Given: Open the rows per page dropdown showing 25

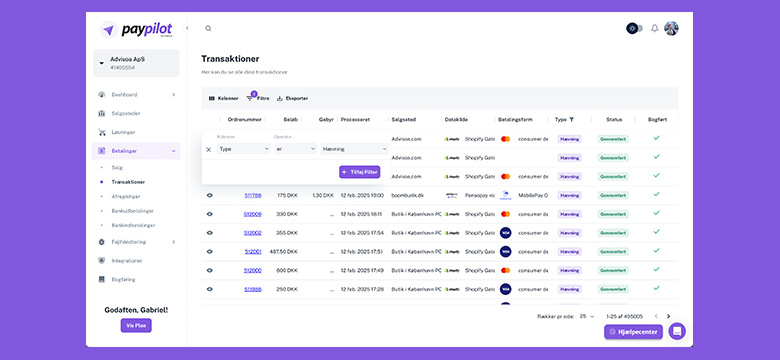Looking at the screenshot, I should click(x=587, y=316).
